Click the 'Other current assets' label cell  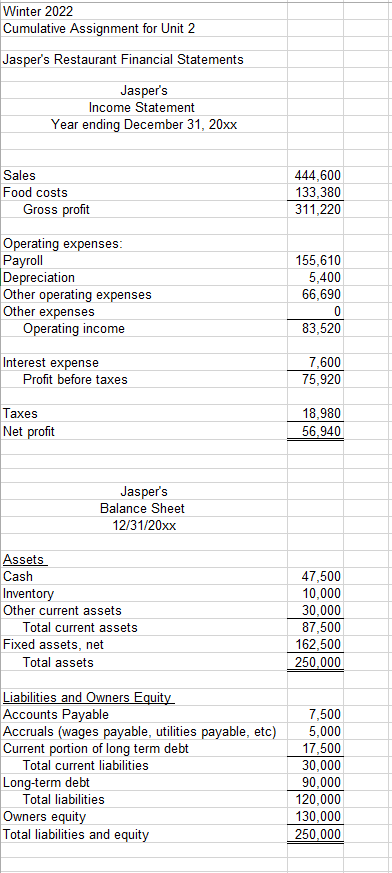[x=144, y=611]
